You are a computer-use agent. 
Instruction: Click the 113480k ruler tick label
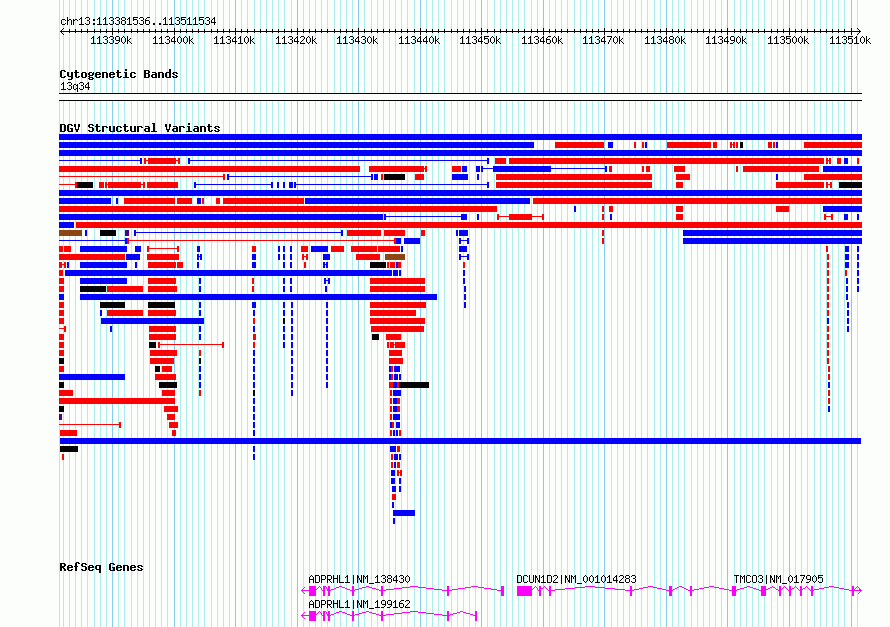pos(665,40)
